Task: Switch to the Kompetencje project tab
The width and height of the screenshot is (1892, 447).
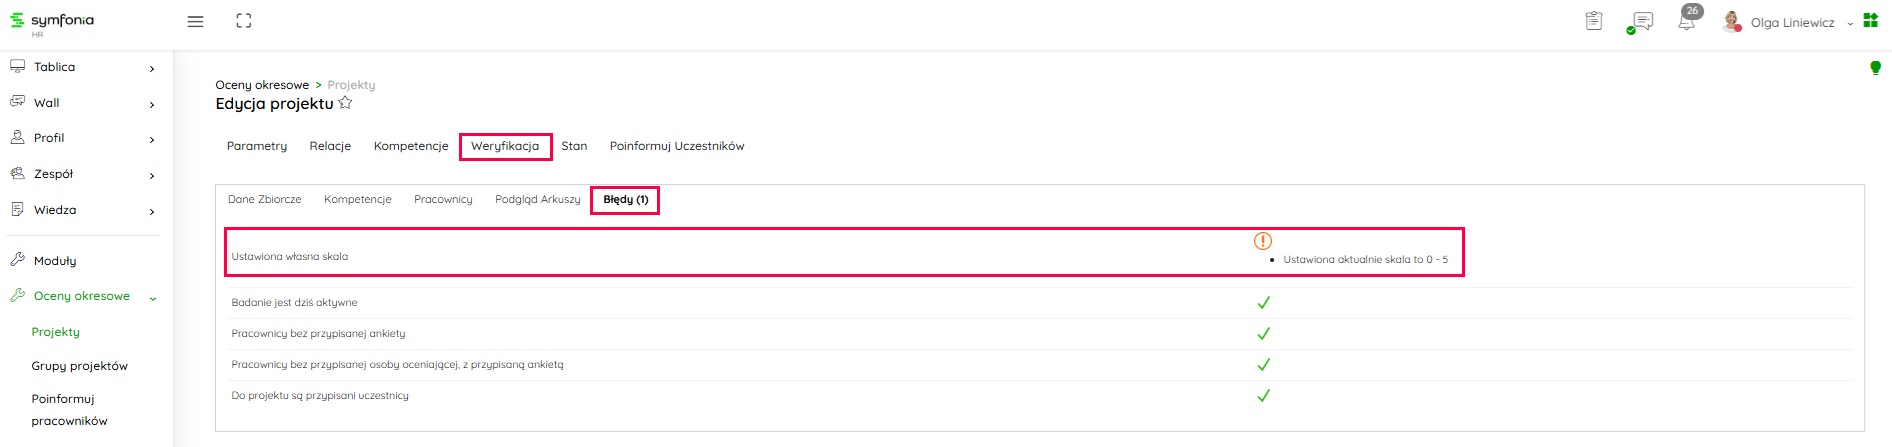Action: 411,146
